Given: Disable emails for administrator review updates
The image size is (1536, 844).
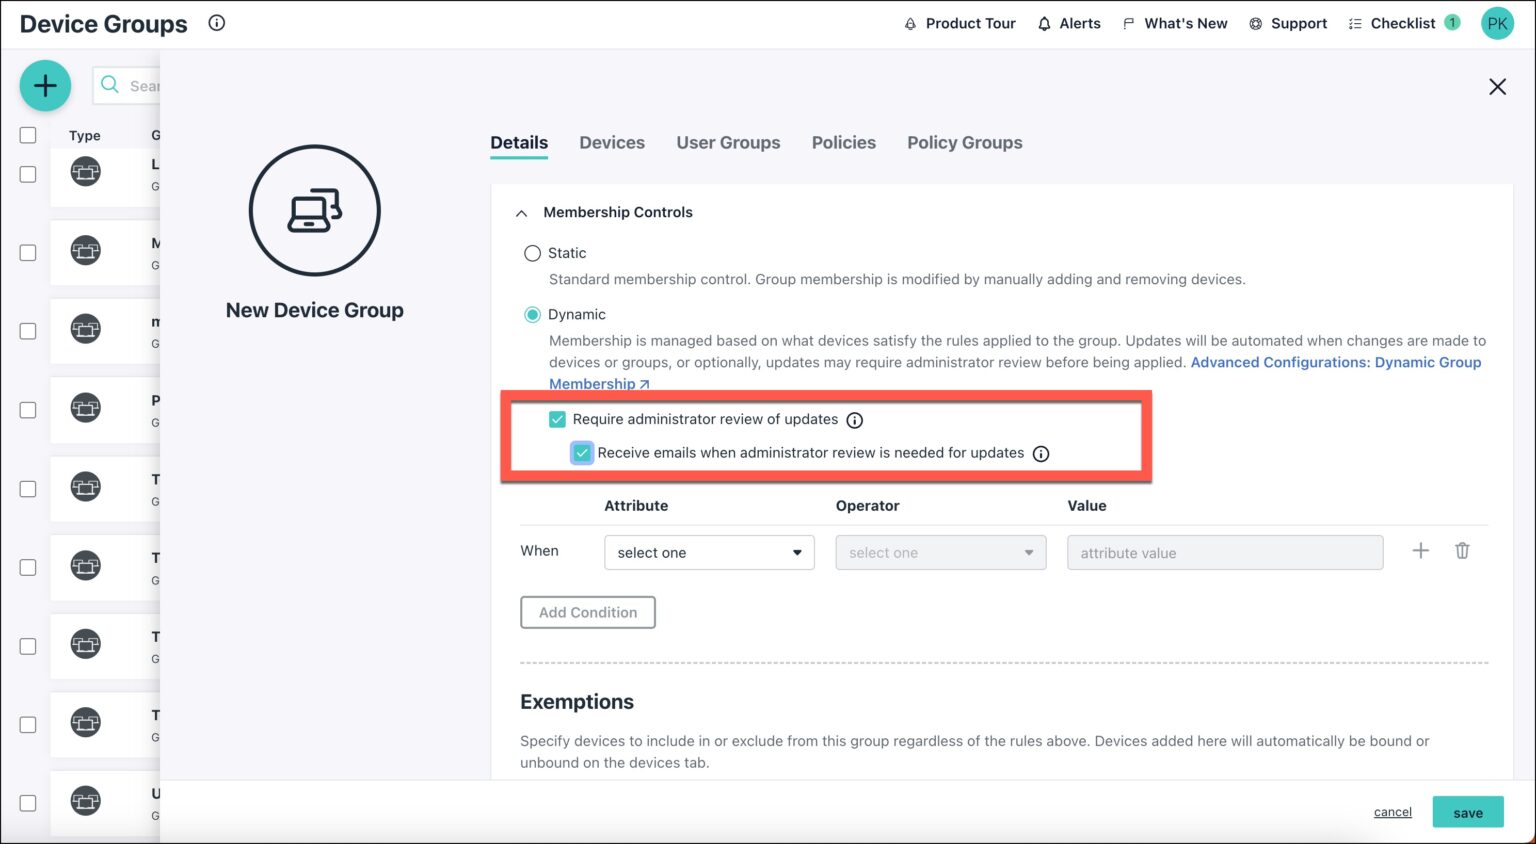Looking at the screenshot, I should click(582, 453).
